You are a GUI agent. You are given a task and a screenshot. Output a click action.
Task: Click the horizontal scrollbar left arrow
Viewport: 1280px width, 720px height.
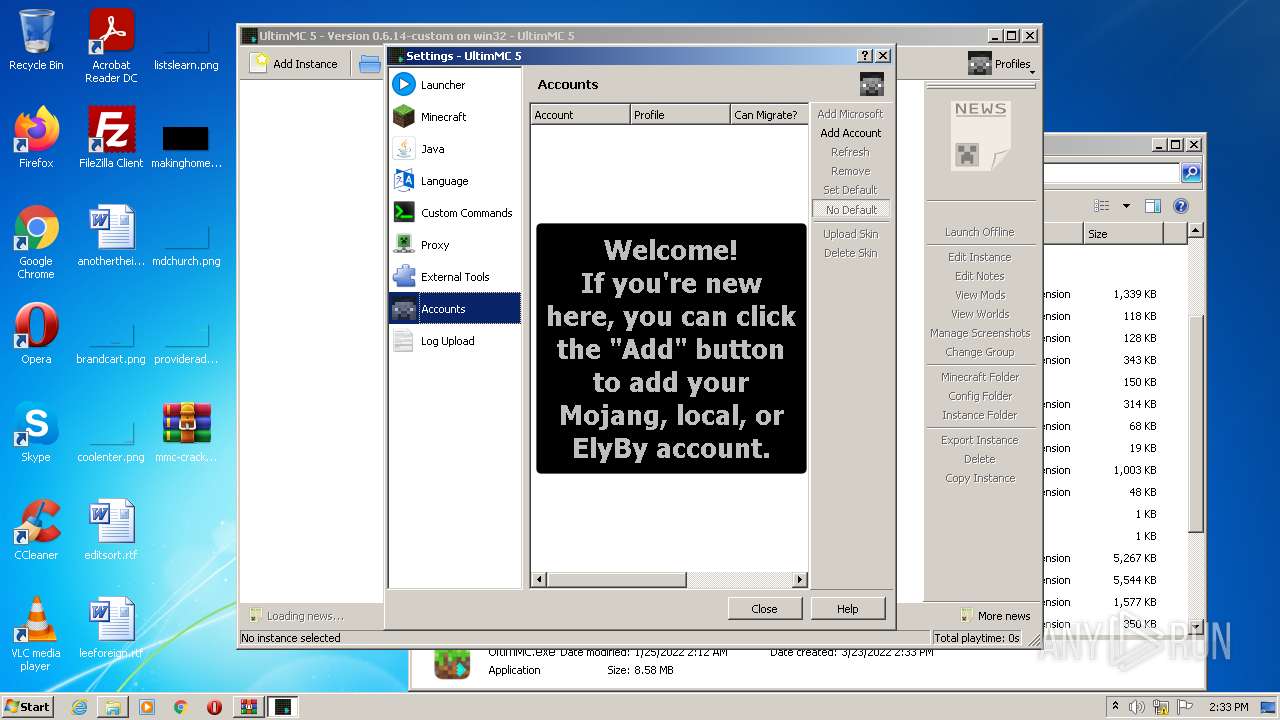tap(539, 580)
